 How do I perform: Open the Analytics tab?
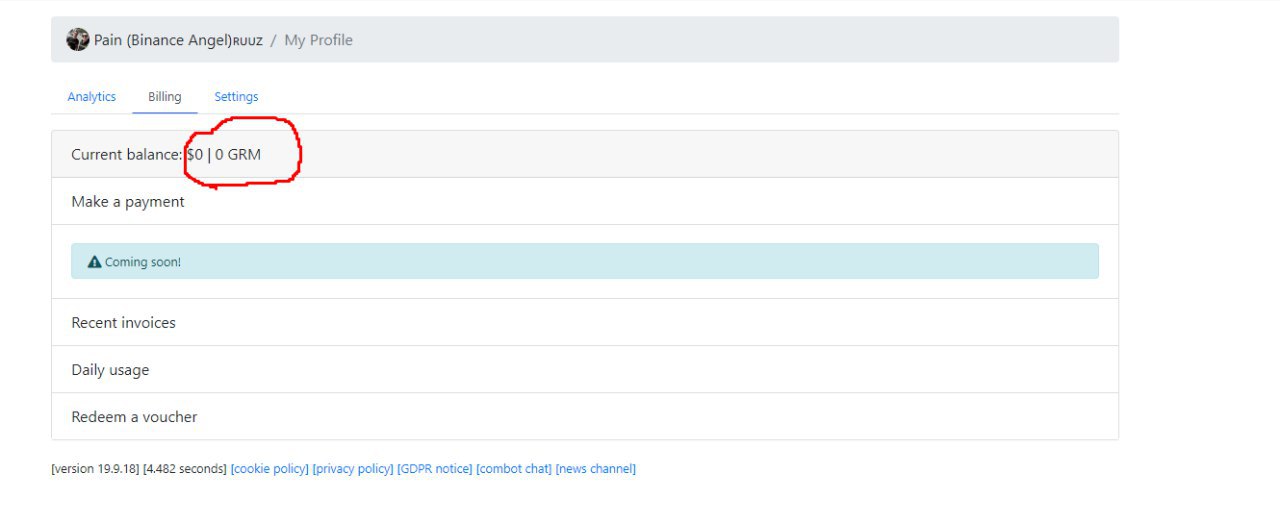tap(92, 97)
